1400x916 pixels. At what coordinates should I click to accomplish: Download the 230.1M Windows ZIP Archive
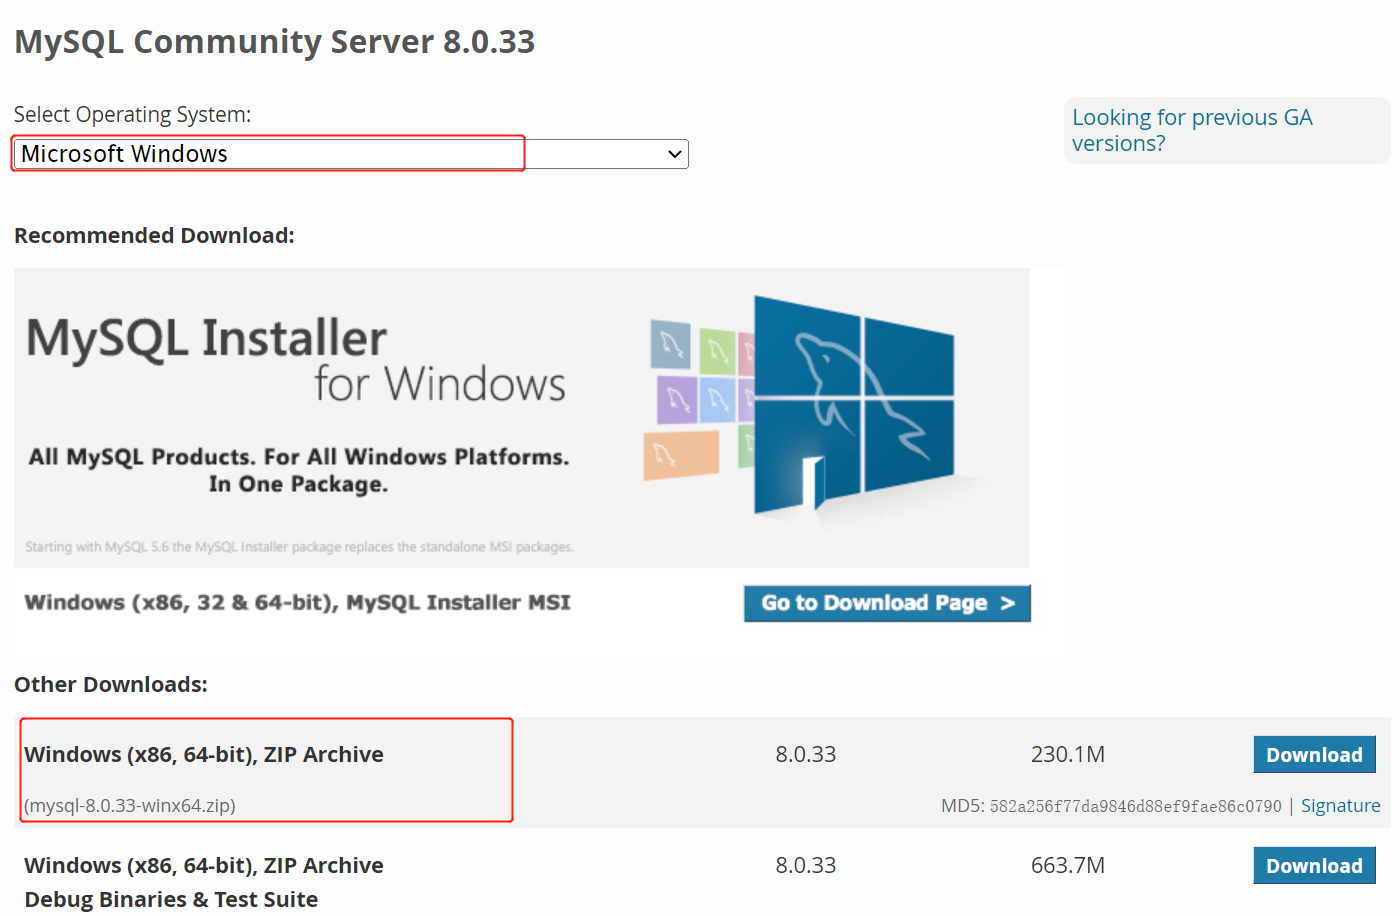tap(1314, 755)
